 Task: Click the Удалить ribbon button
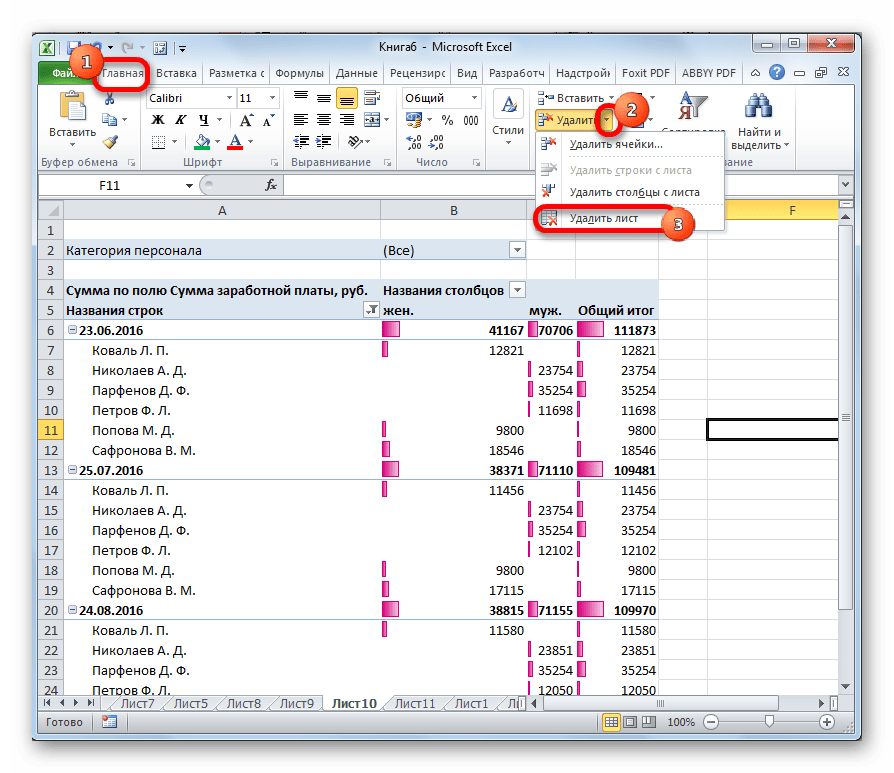click(x=567, y=120)
